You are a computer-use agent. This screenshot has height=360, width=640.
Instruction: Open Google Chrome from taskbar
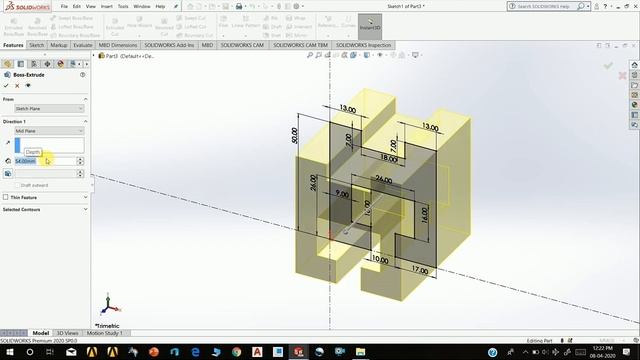236,352
